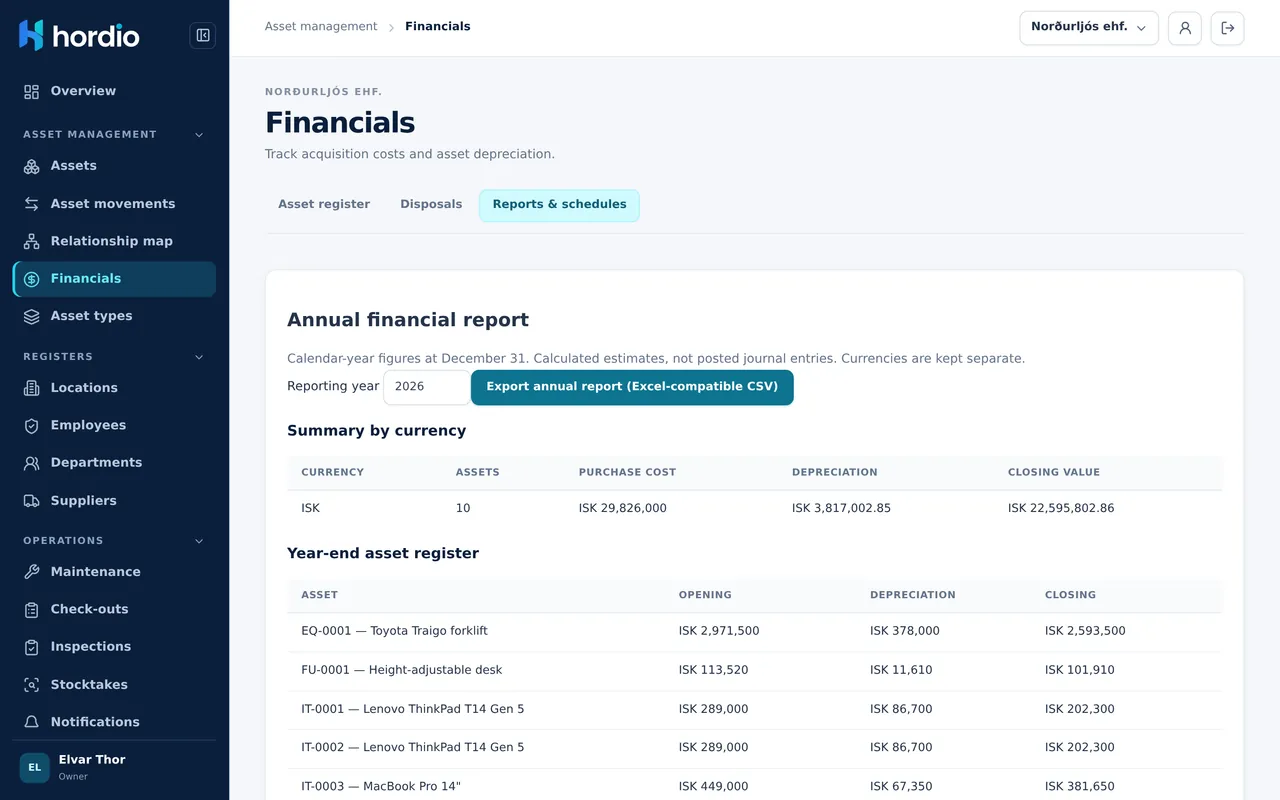Click the Maintenance wrench icon
The image size is (1280, 800).
[x=32, y=572]
